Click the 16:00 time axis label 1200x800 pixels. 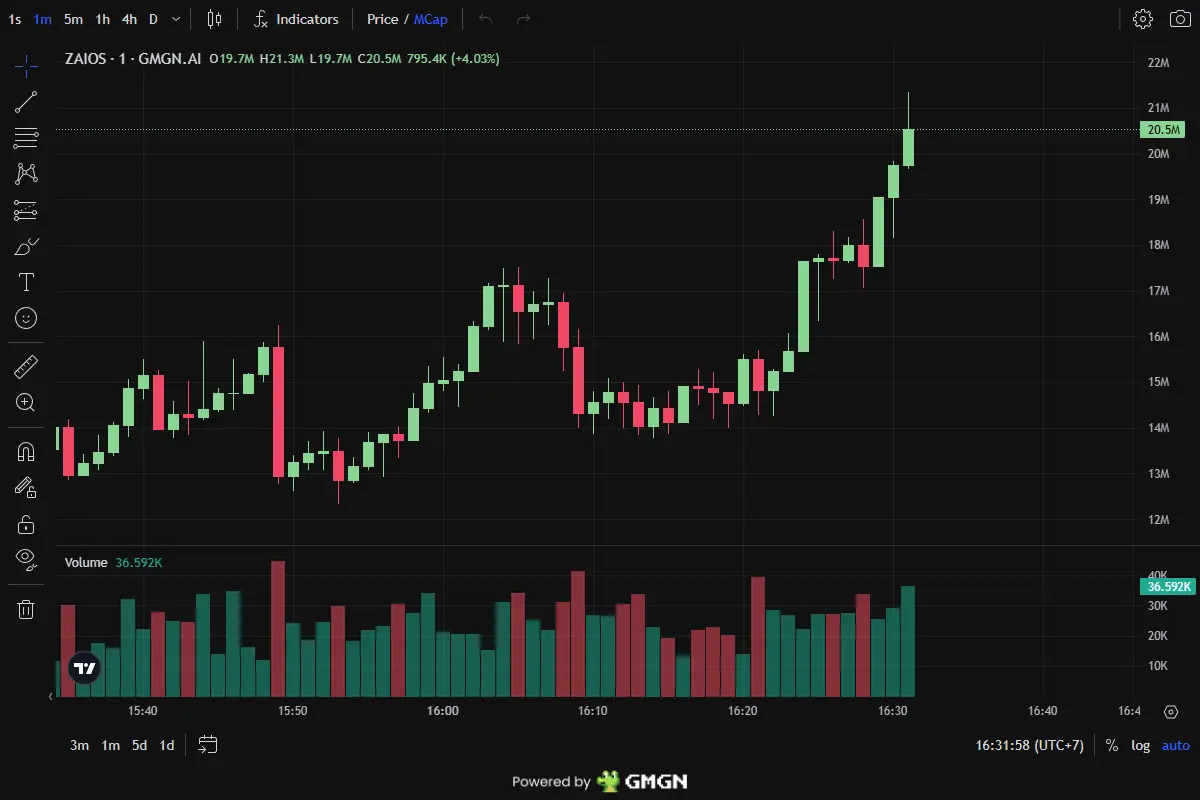point(443,711)
